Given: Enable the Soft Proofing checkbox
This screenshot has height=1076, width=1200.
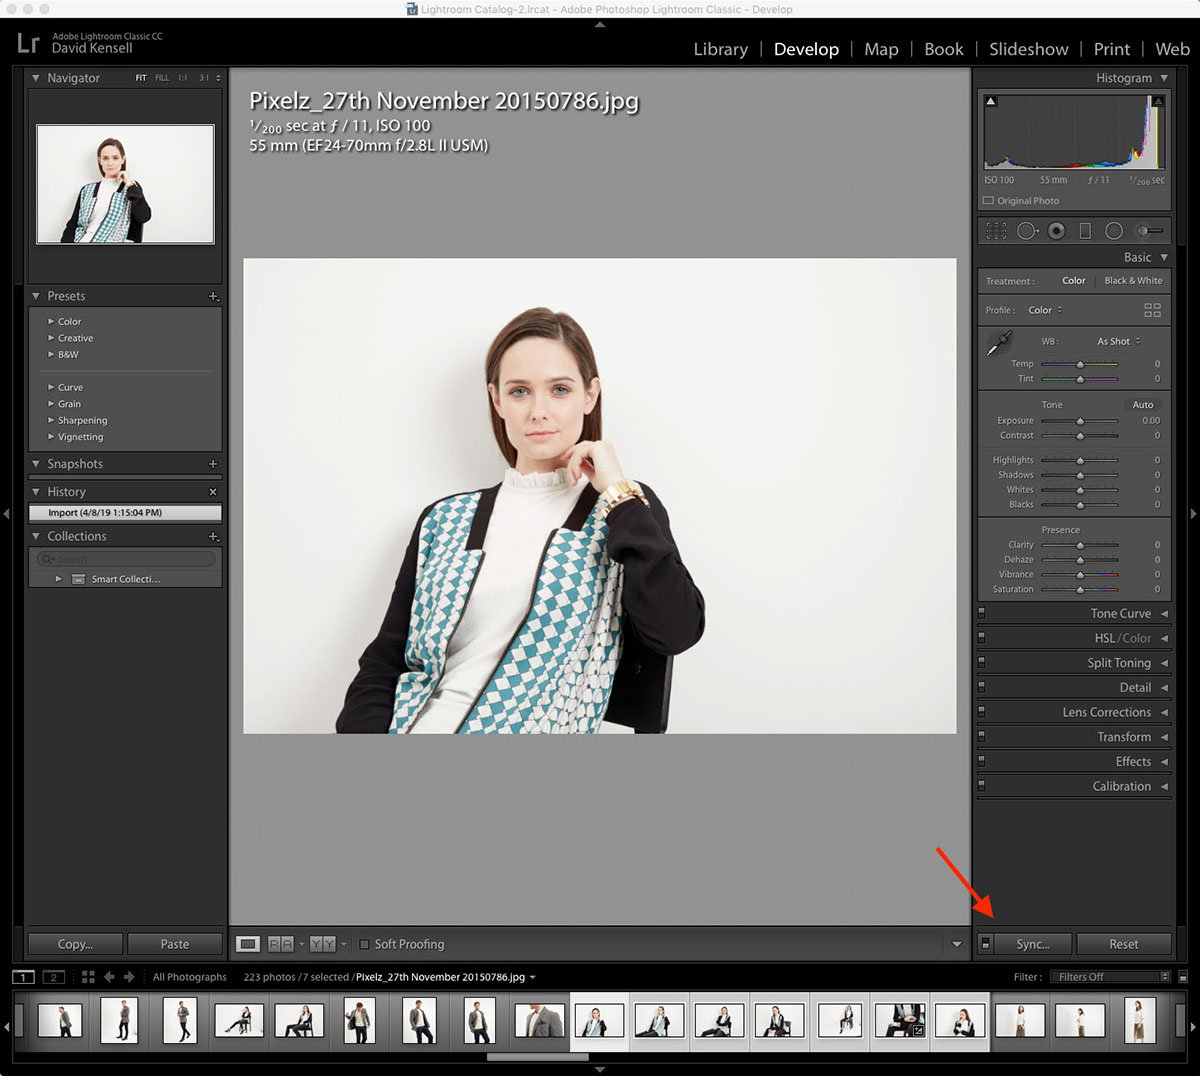Looking at the screenshot, I should (x=365, y=944).
